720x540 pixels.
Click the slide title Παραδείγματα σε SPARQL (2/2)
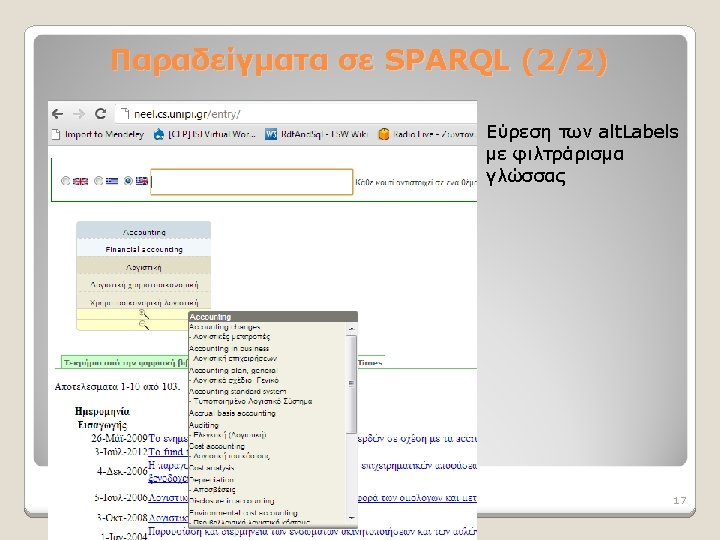[359, 60]
